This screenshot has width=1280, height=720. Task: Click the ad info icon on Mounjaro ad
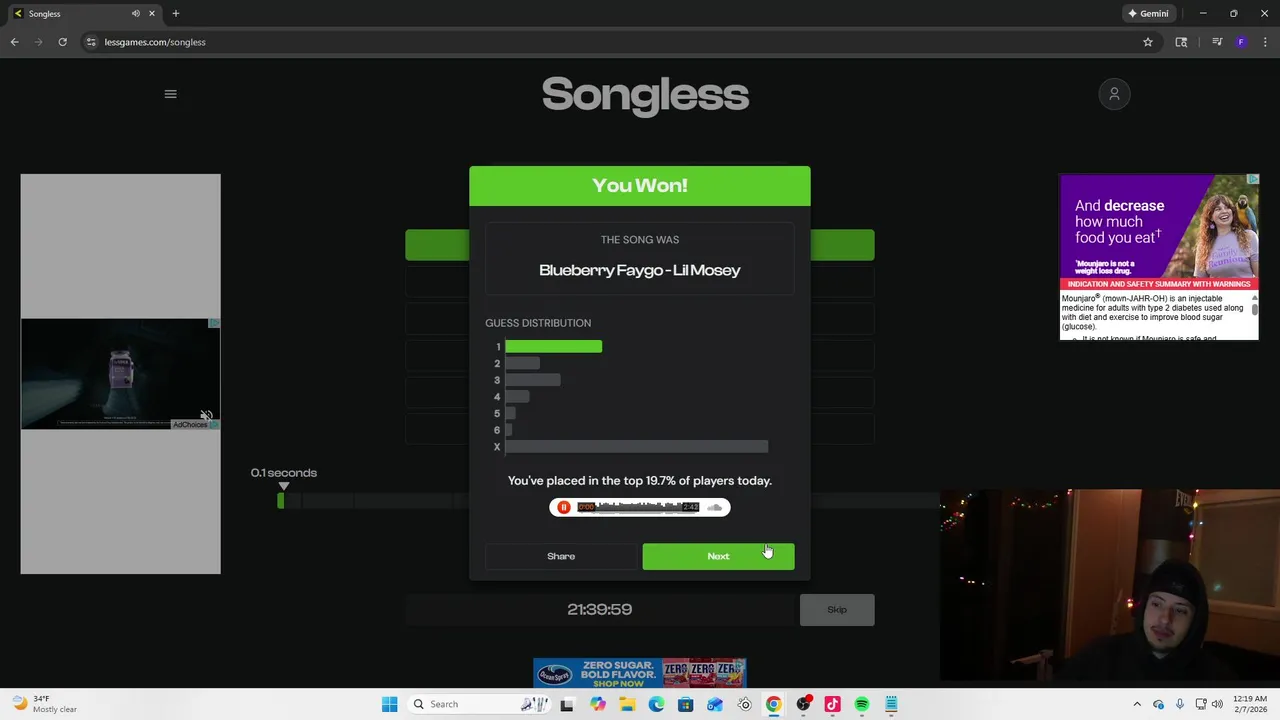pyautogui.click(x=1252, y=179)
